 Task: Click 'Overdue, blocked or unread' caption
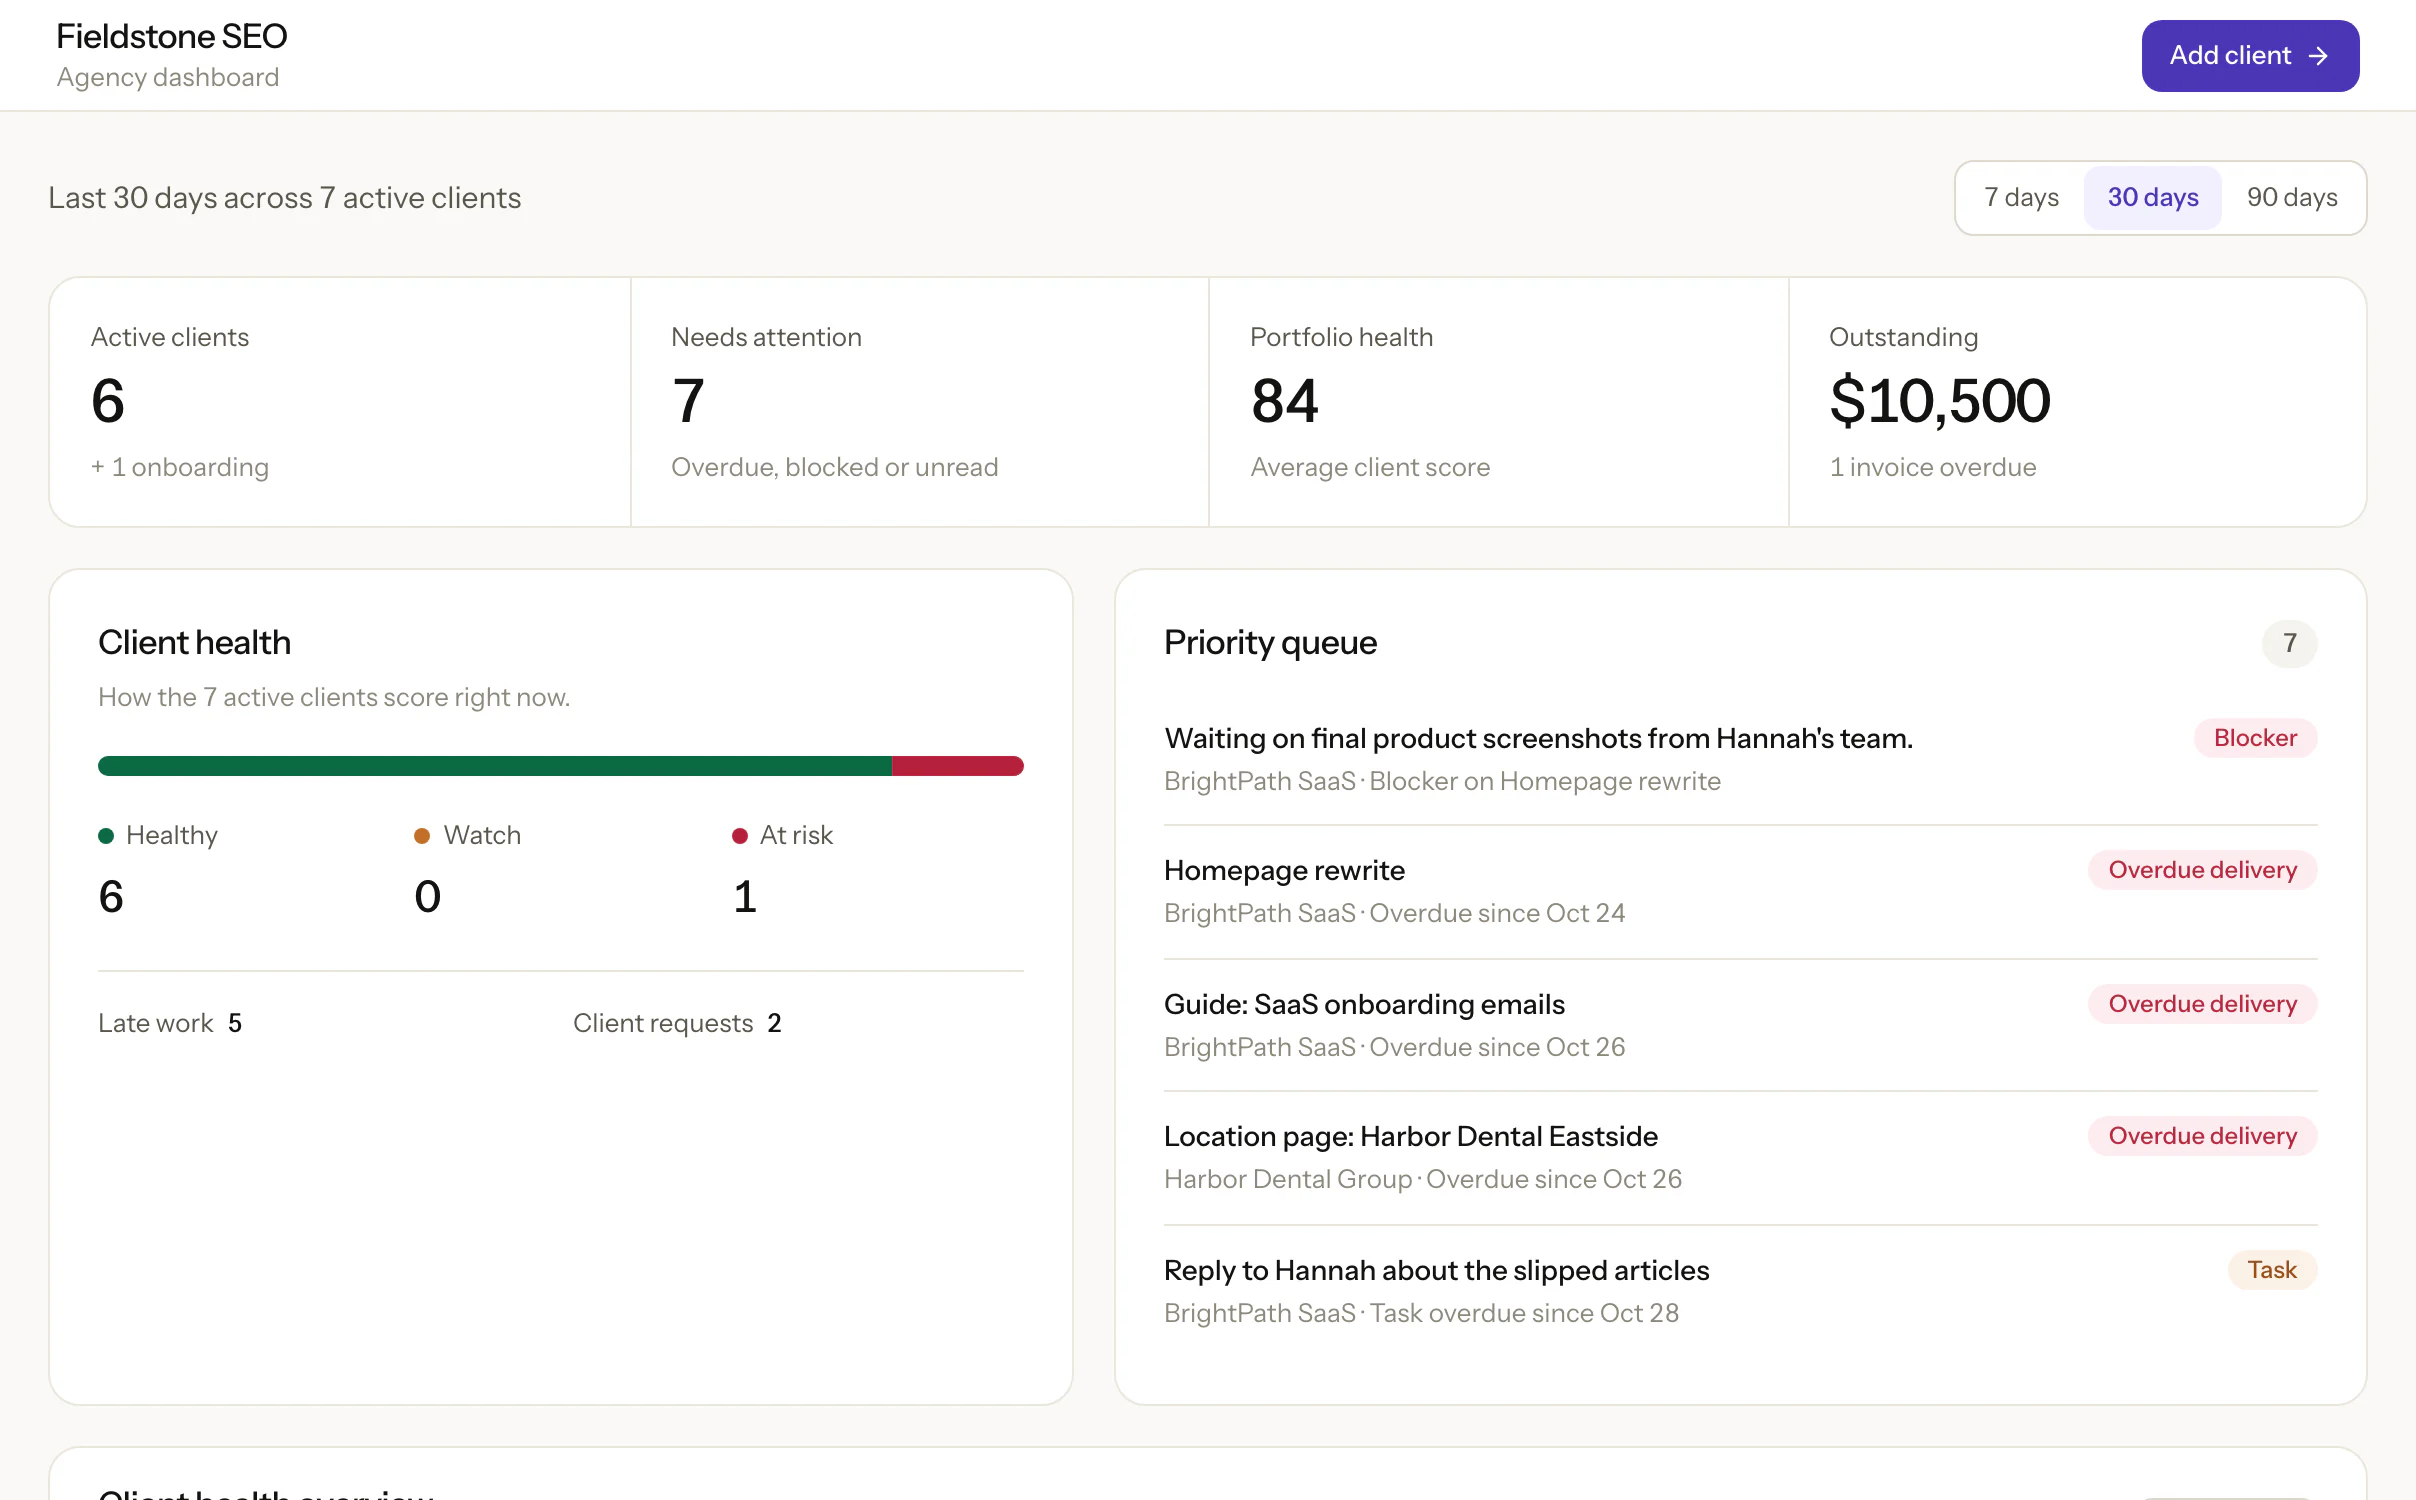pyautogui.click(x=835, y=467)
